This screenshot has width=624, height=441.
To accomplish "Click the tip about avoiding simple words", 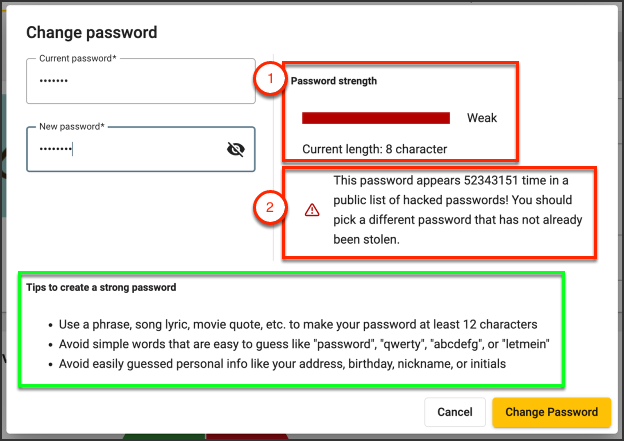I will tap(304, 344).
